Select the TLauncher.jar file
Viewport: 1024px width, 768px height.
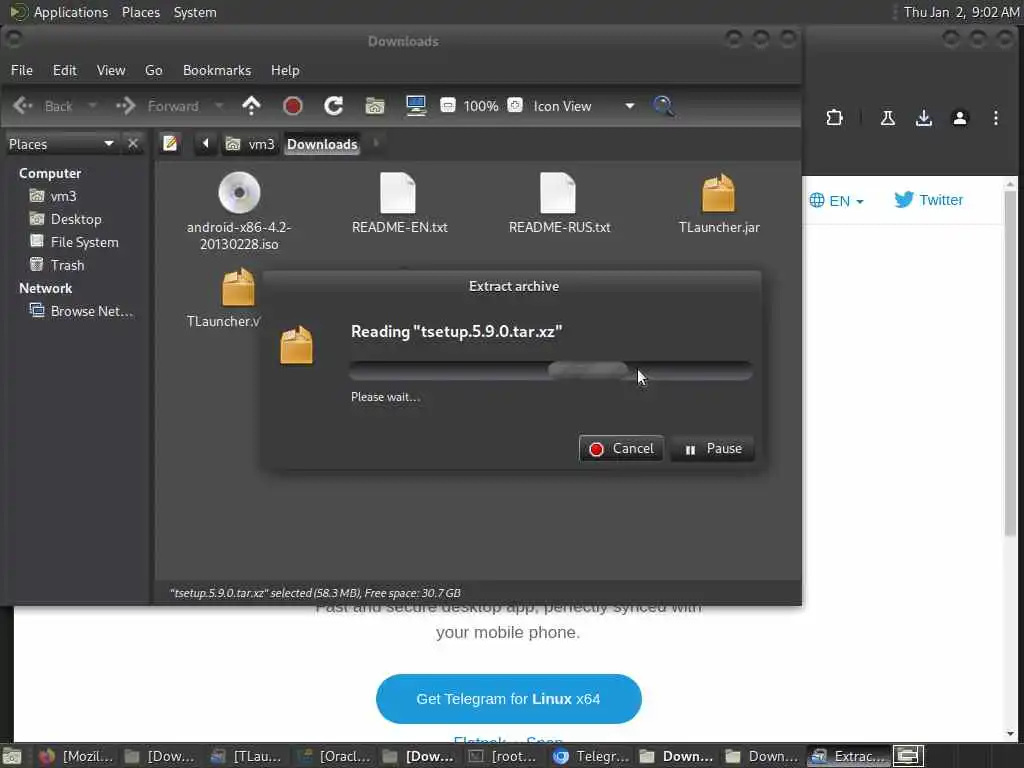(719, 203)
